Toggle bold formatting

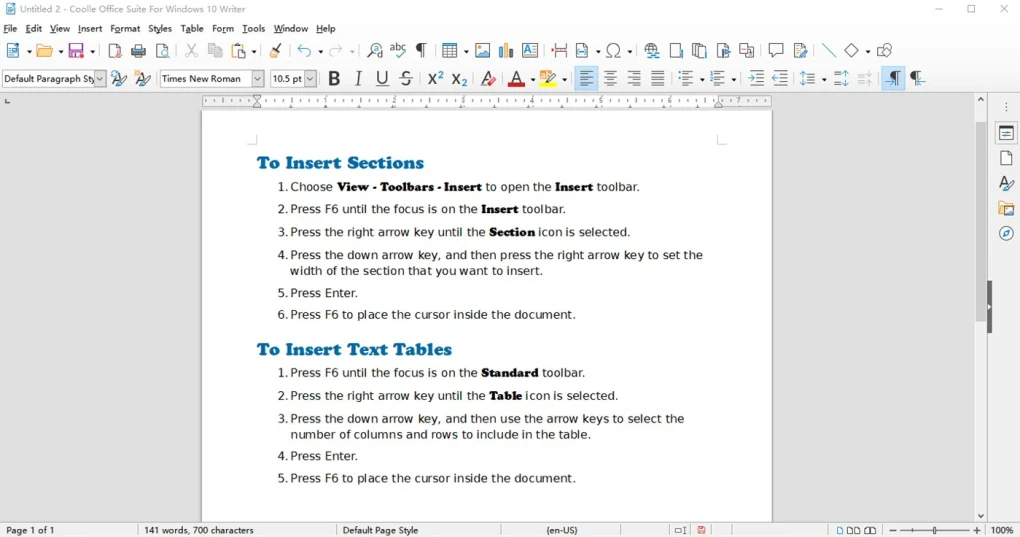(x=334, y=79)
